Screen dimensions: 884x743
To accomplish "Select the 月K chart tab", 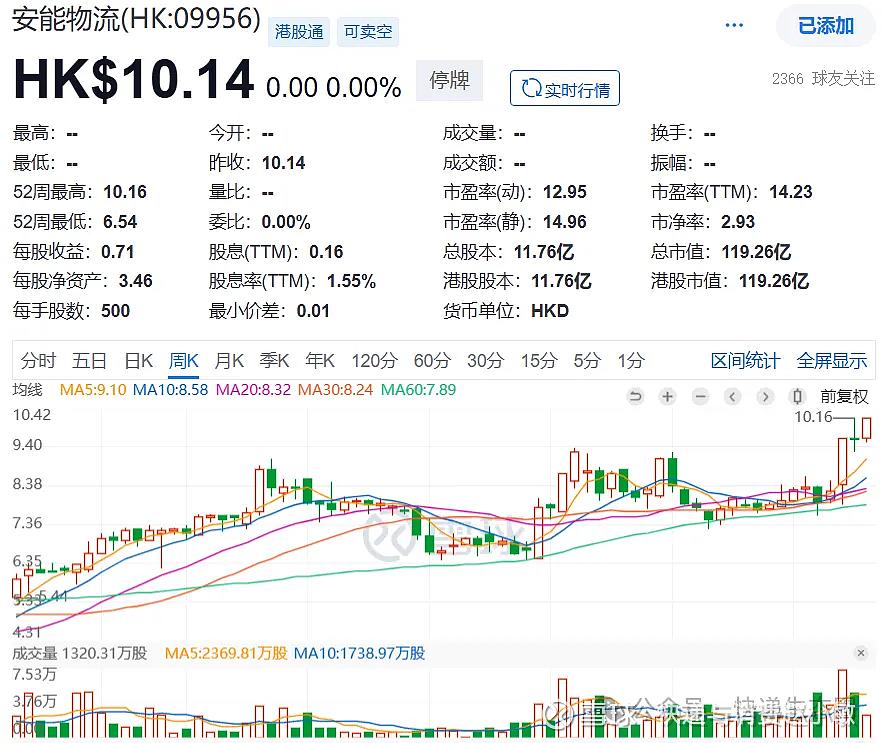I will pyautogui.click(x=230, y=361).
